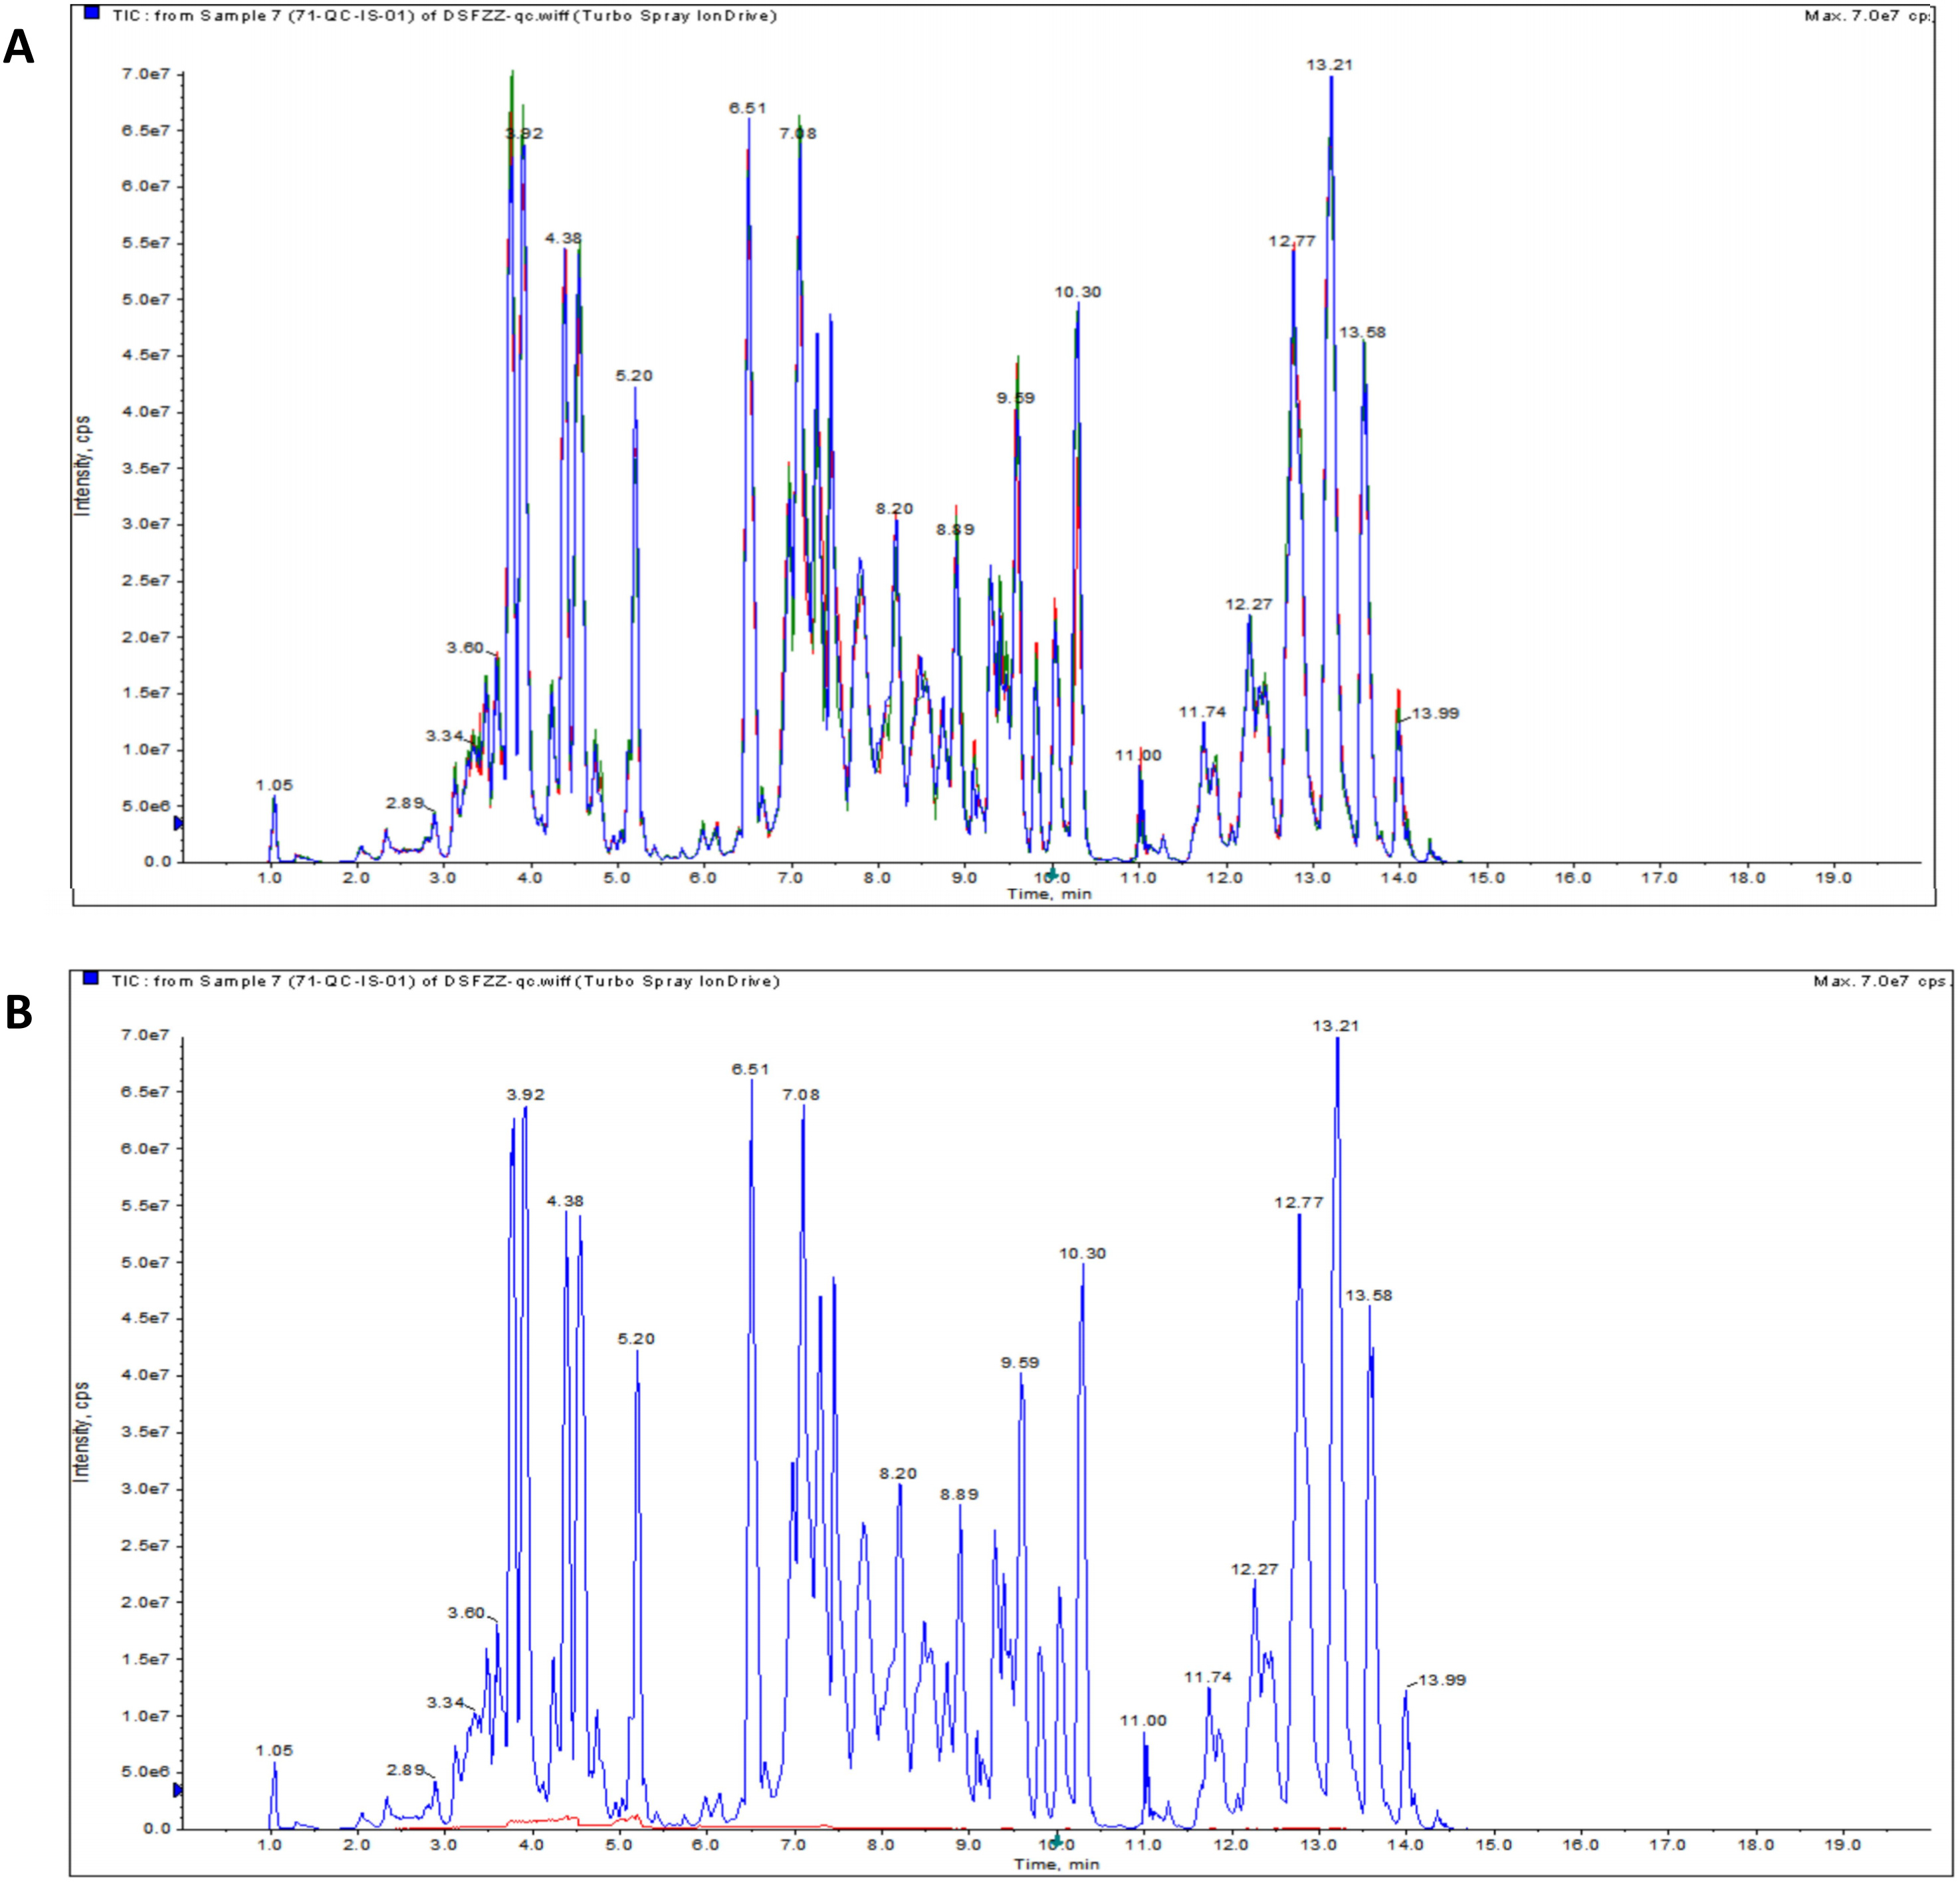Click the 'Time, min' axis label in panel A

pos(1049,893)
